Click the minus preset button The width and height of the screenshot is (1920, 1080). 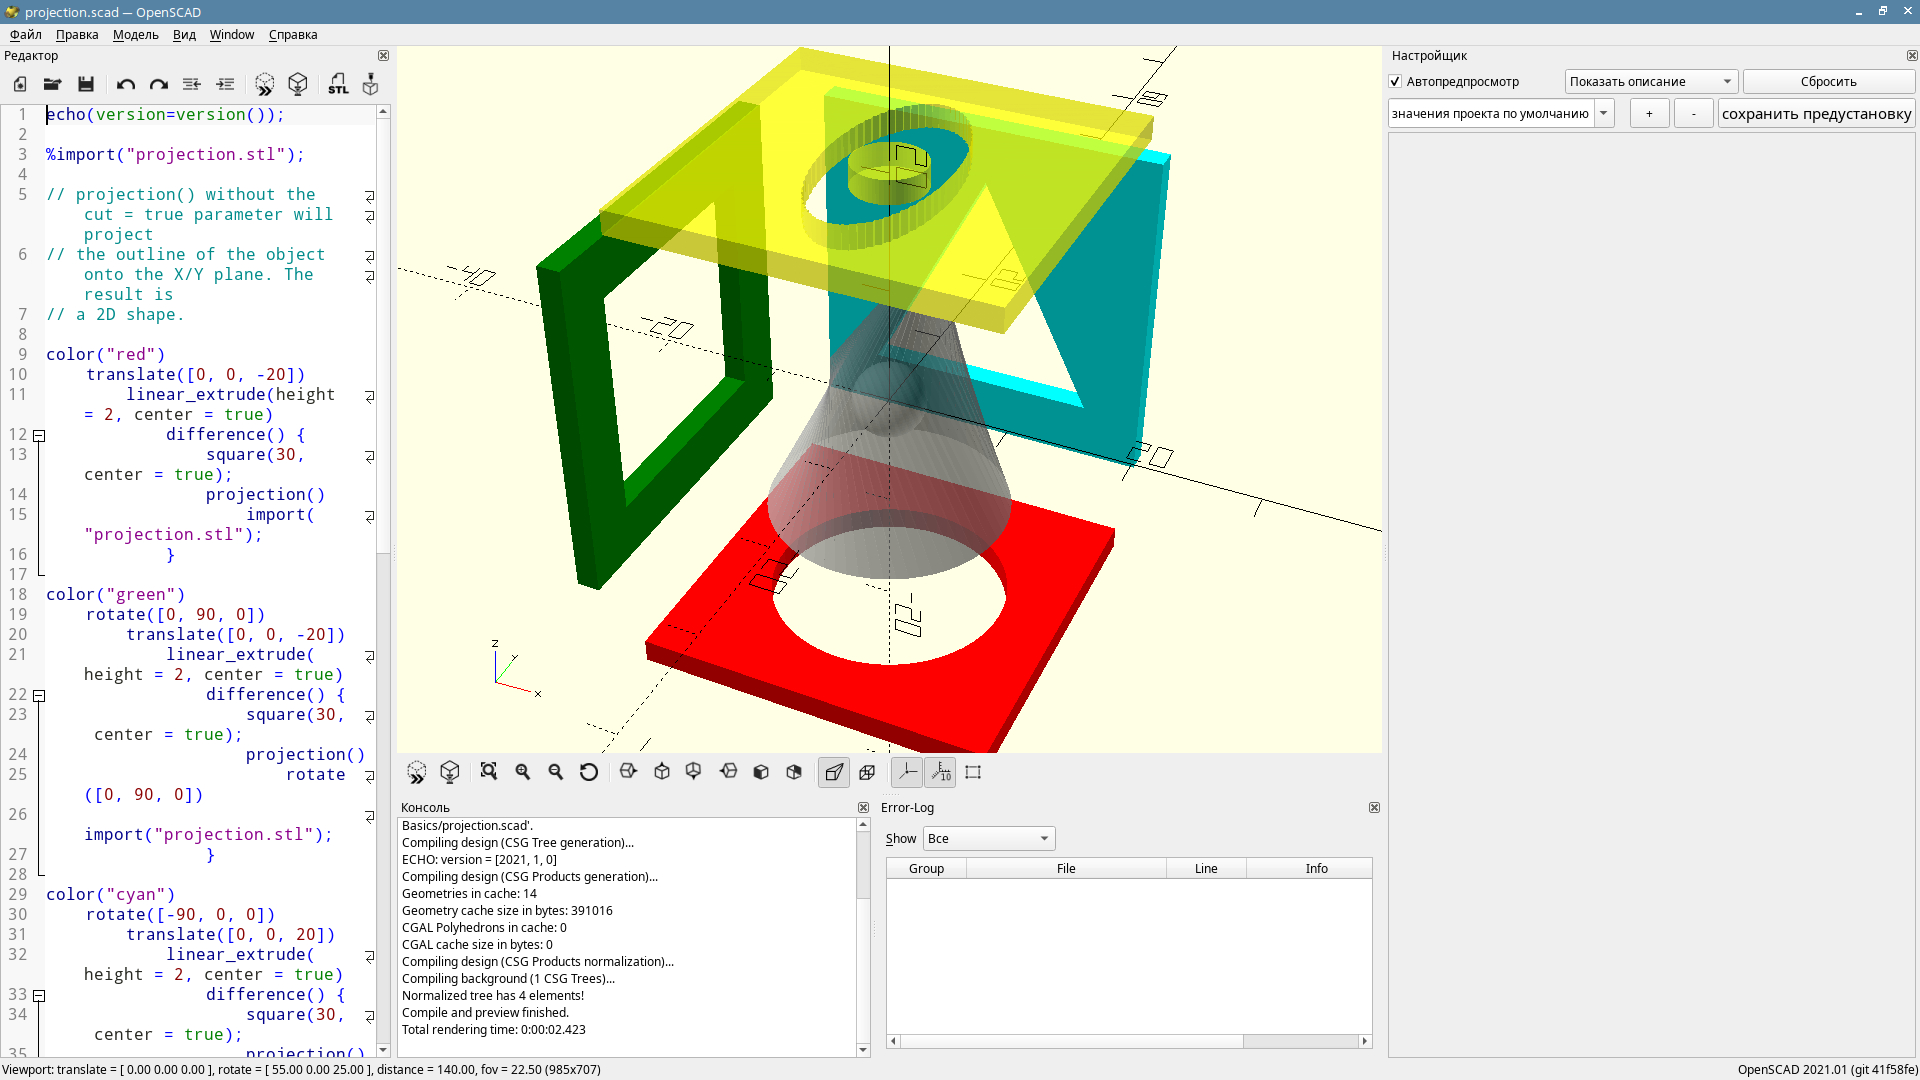pyautogui.click(x=1693, y=114)
